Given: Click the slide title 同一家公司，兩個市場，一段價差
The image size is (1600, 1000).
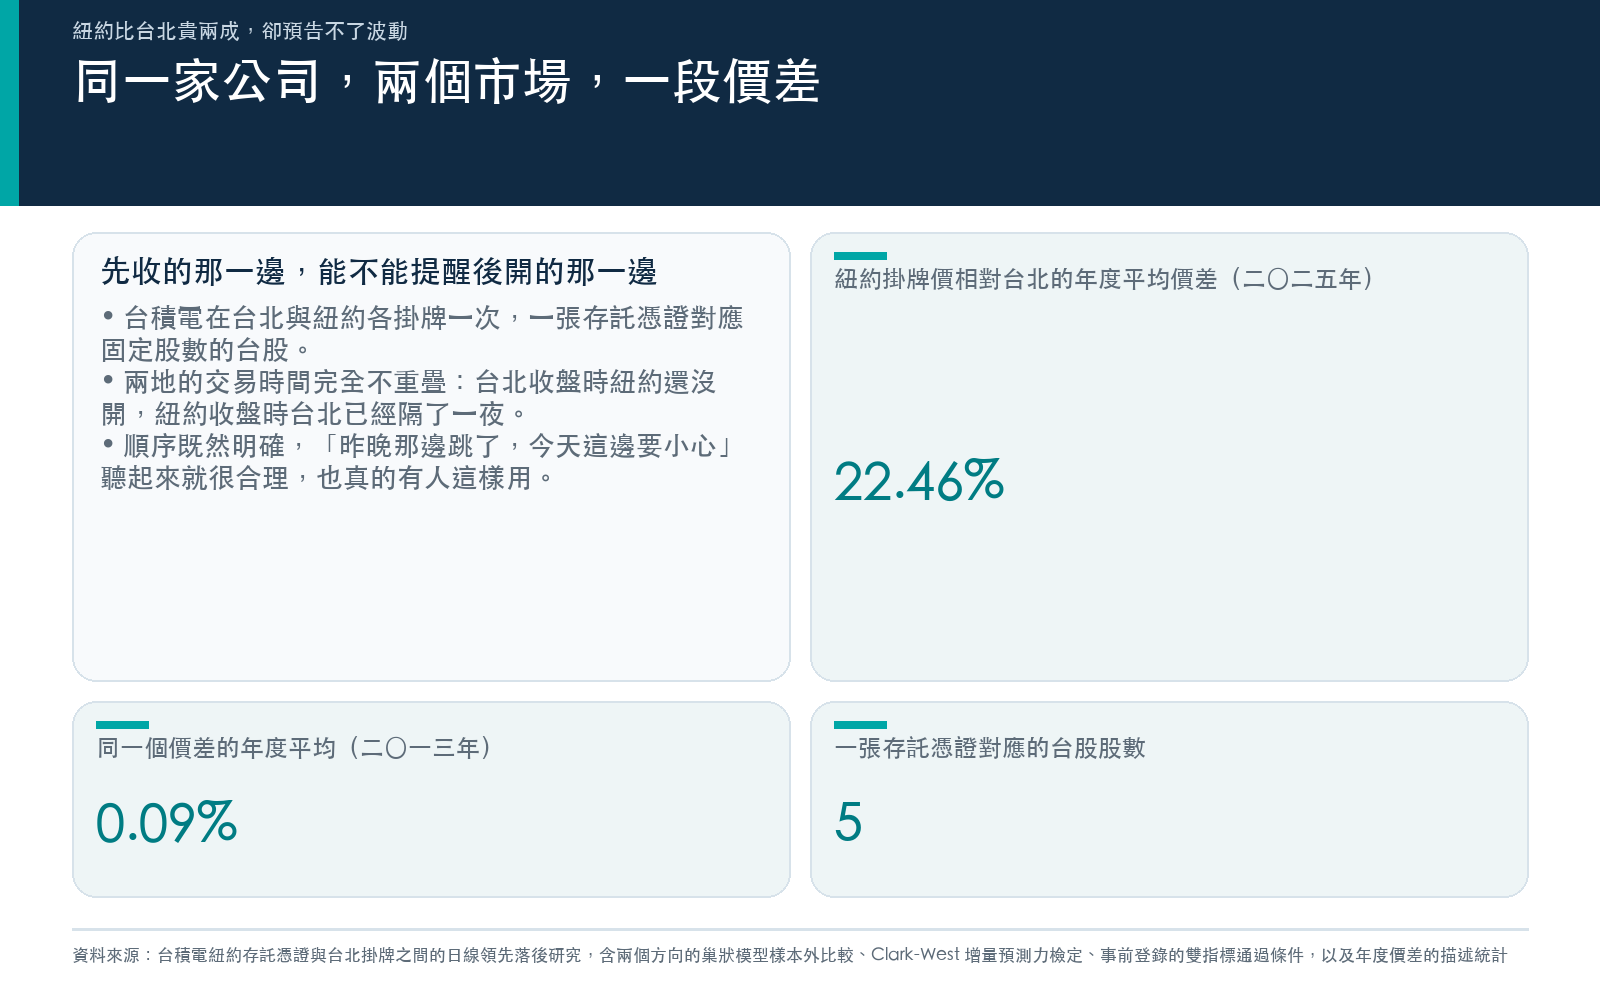Looking at the screenshot, I should [447, 81].
